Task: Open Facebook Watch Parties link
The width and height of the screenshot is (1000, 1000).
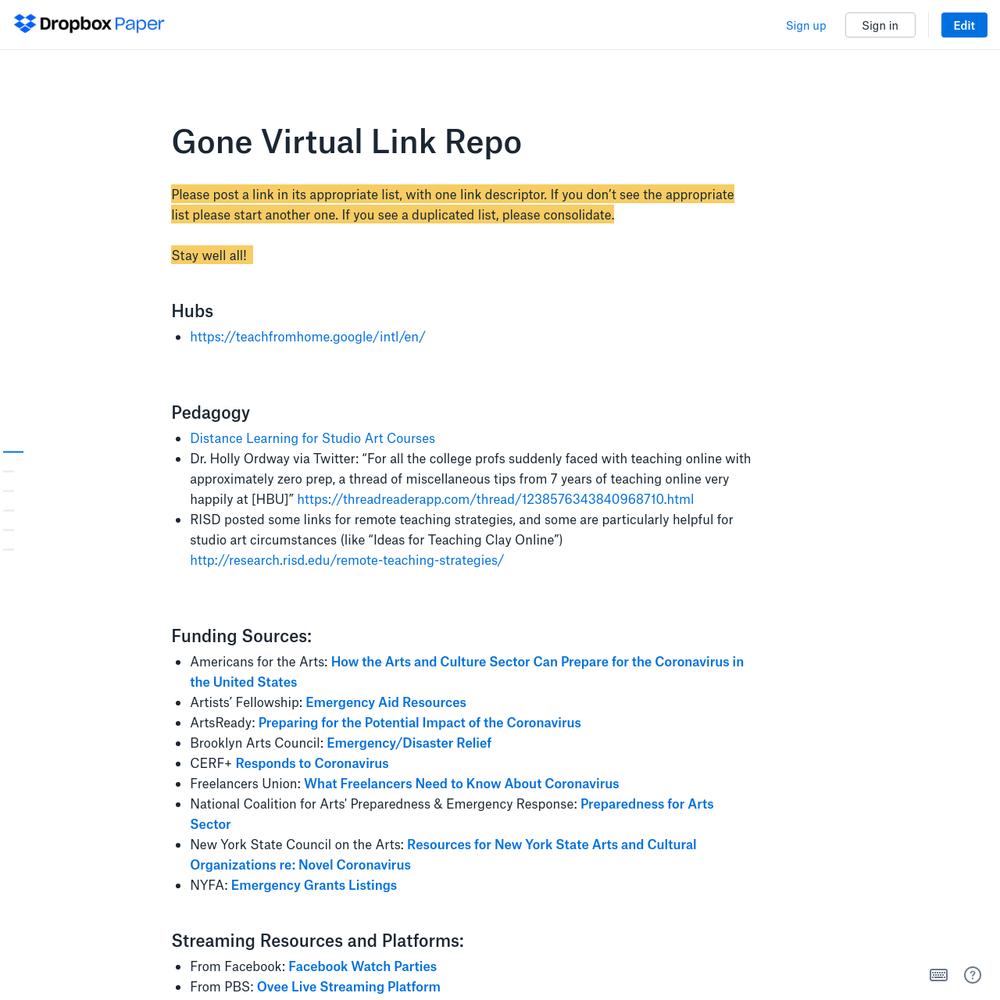Action: (x=362, y=967)
